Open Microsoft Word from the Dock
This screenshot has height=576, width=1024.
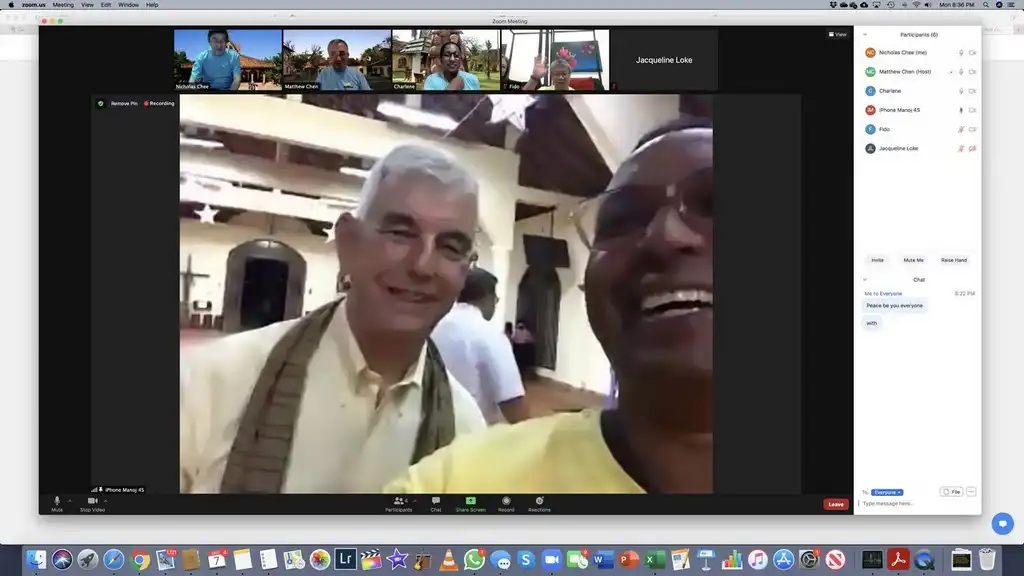tap(603, 560)
